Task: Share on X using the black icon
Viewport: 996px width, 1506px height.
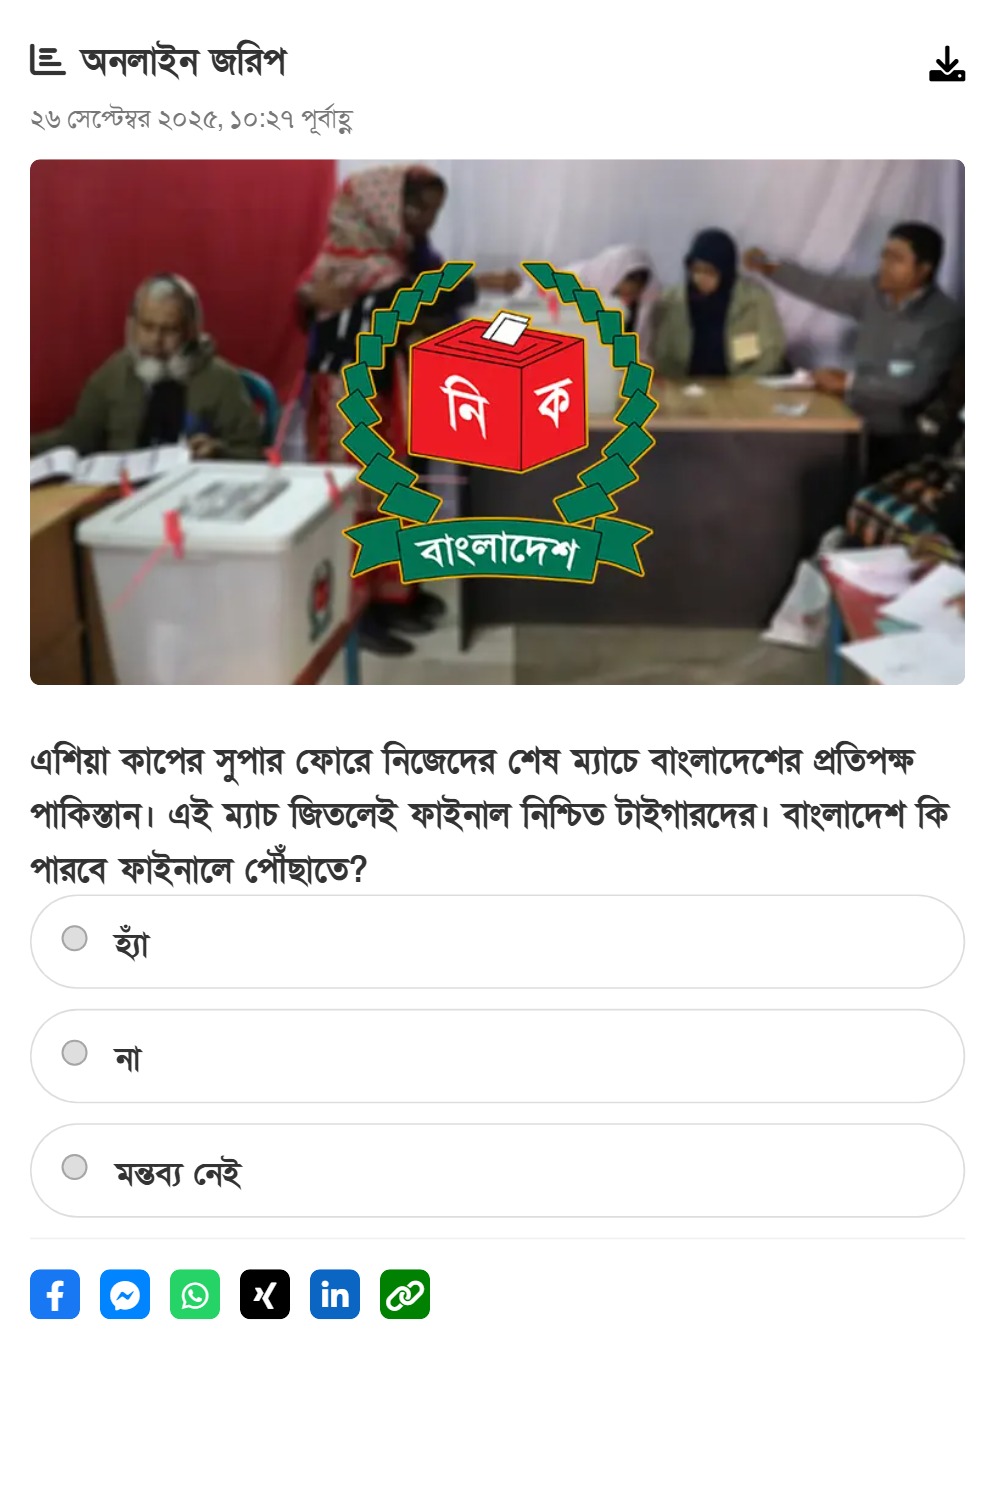Action: [265, 1294]
